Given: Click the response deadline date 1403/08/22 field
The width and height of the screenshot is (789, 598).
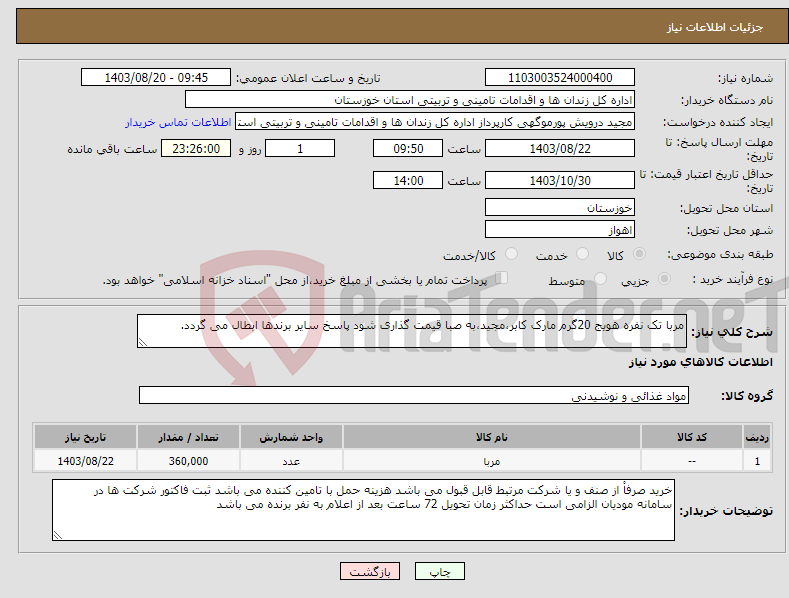Looking at the screenshot, I should 560,148.
